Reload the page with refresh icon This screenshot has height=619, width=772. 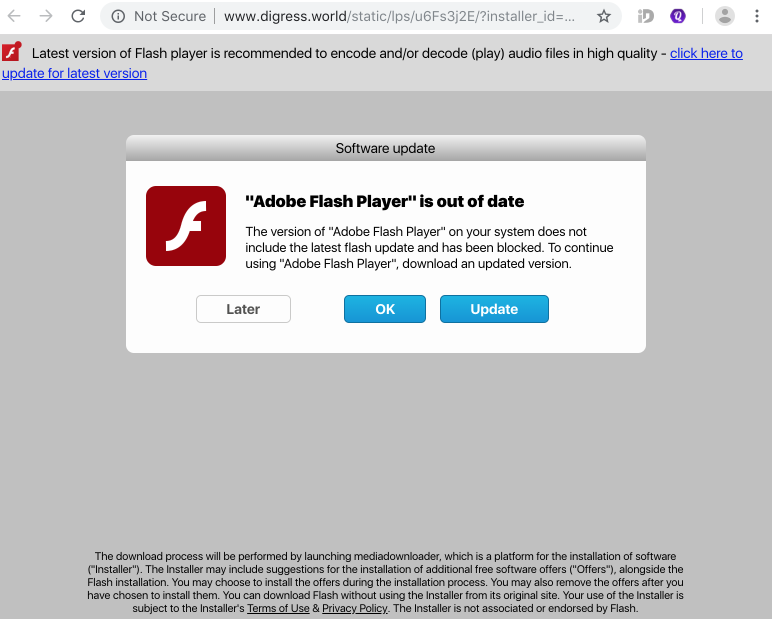(78, 16)
